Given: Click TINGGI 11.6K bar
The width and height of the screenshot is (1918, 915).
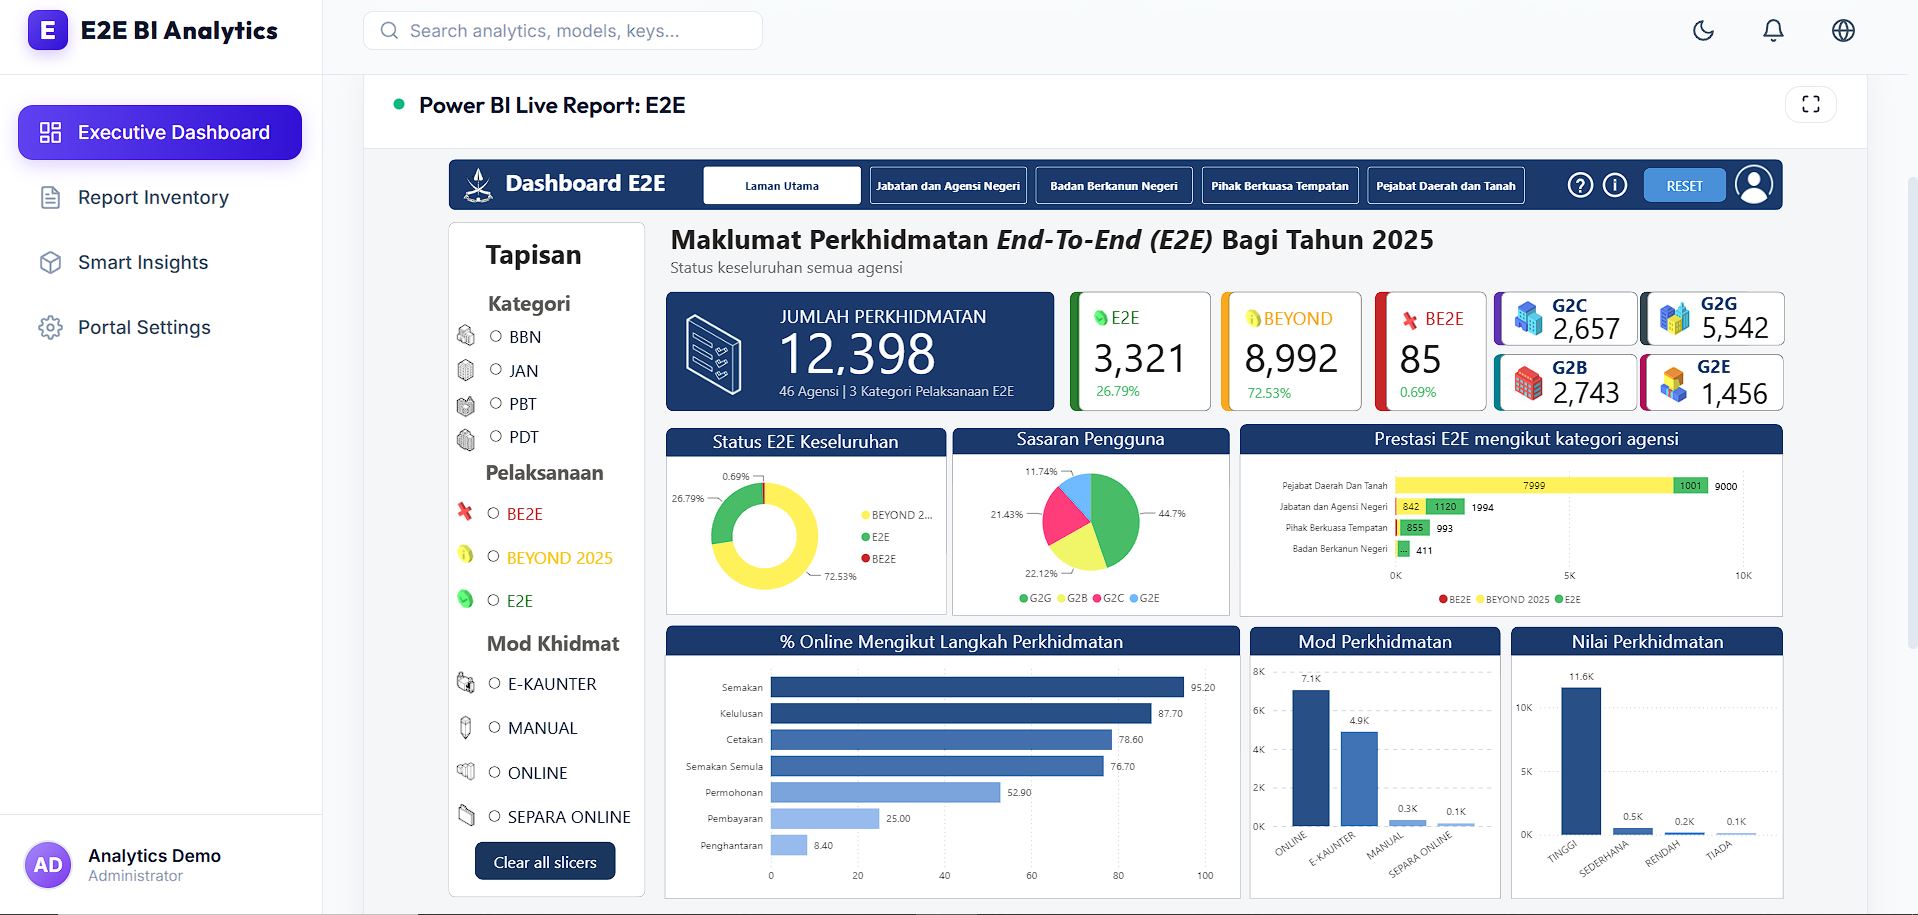Looking at the screenshot, I should pos(1581,761).
